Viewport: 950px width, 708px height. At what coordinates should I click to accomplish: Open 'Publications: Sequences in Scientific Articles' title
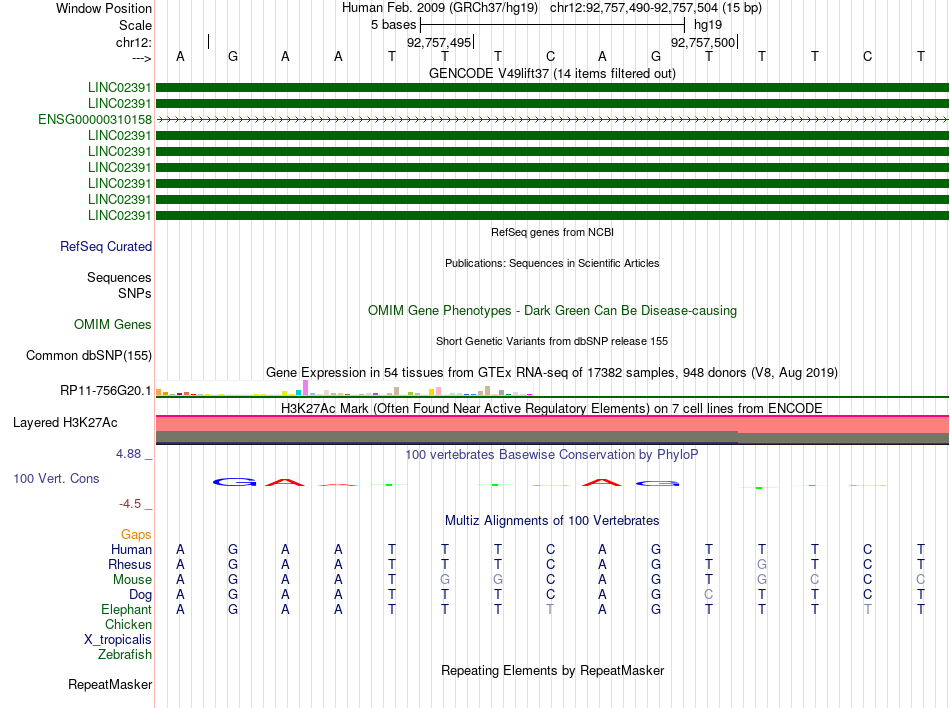(552, 263)
